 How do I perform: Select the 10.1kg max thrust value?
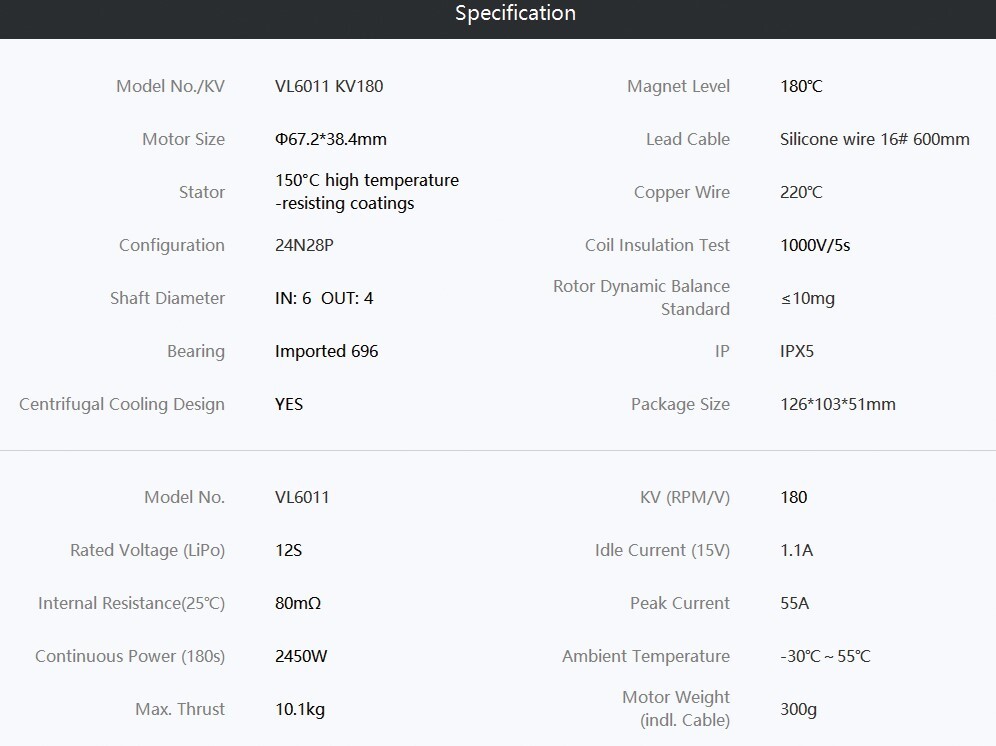[300, 710]
